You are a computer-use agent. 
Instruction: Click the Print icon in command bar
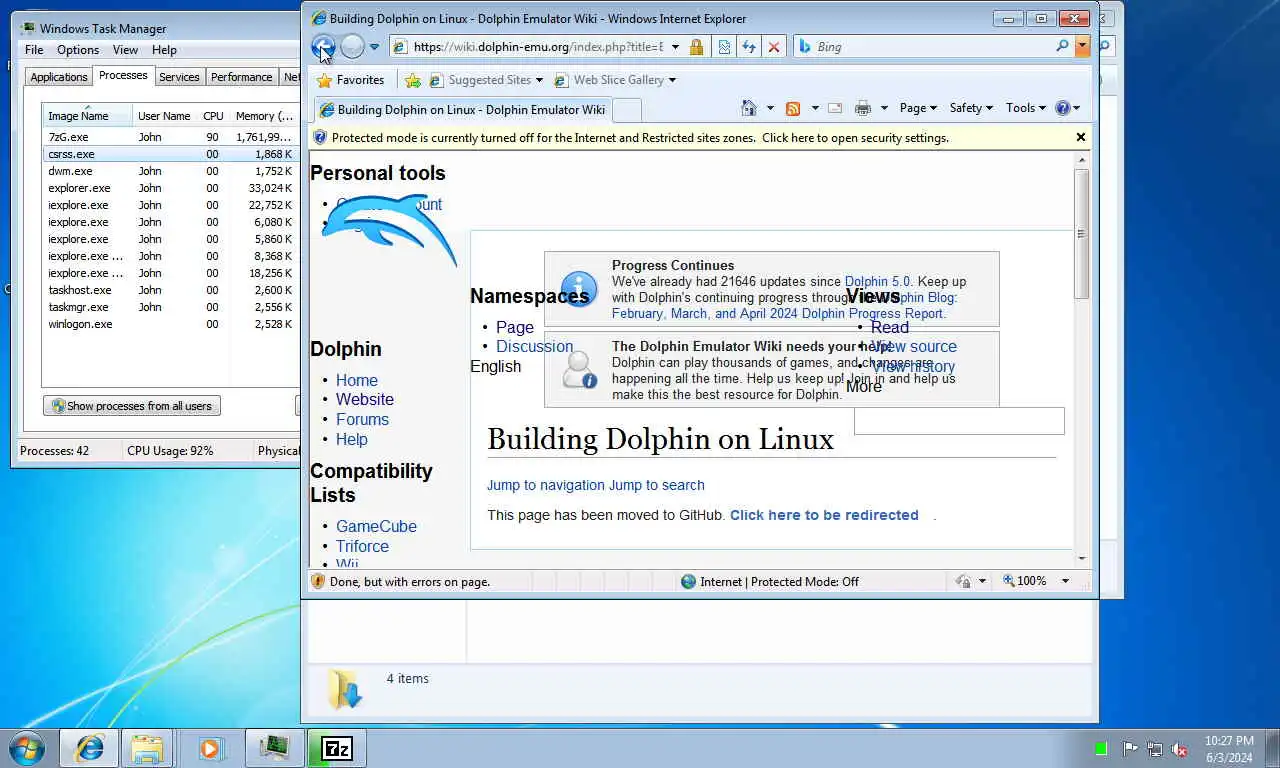pyautogui.click(x=863, y=108)
